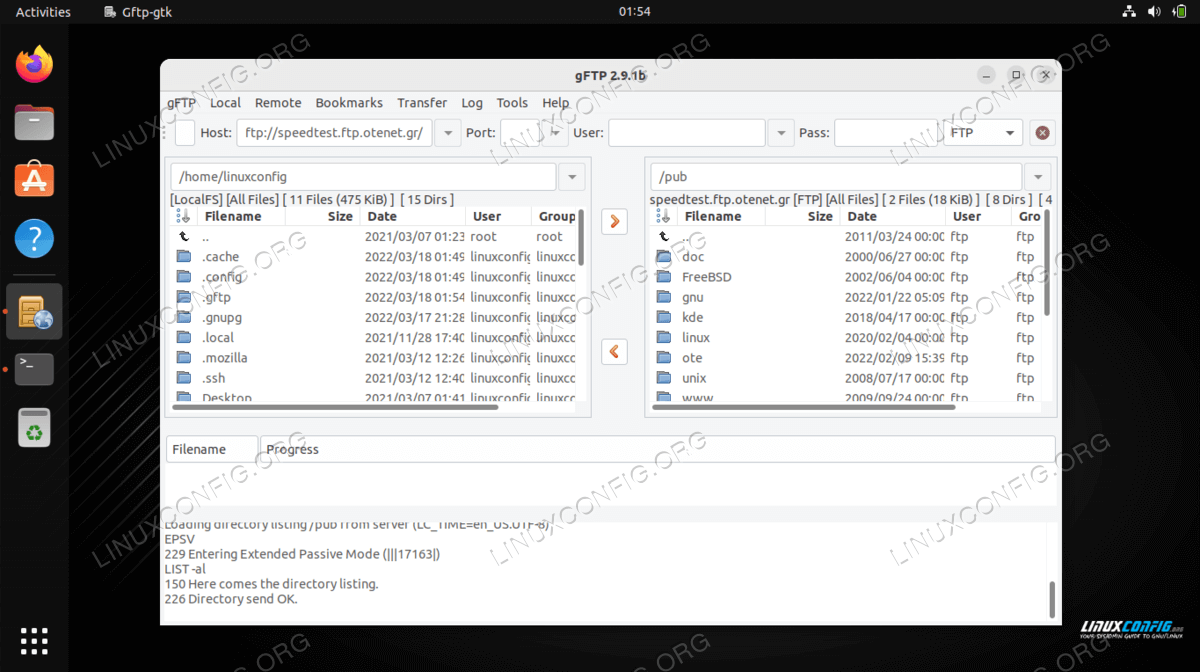The height and width of the screenshot is (672, 1200).
Task: Open Files manager from the dock
Action: [x=34, y=123]
